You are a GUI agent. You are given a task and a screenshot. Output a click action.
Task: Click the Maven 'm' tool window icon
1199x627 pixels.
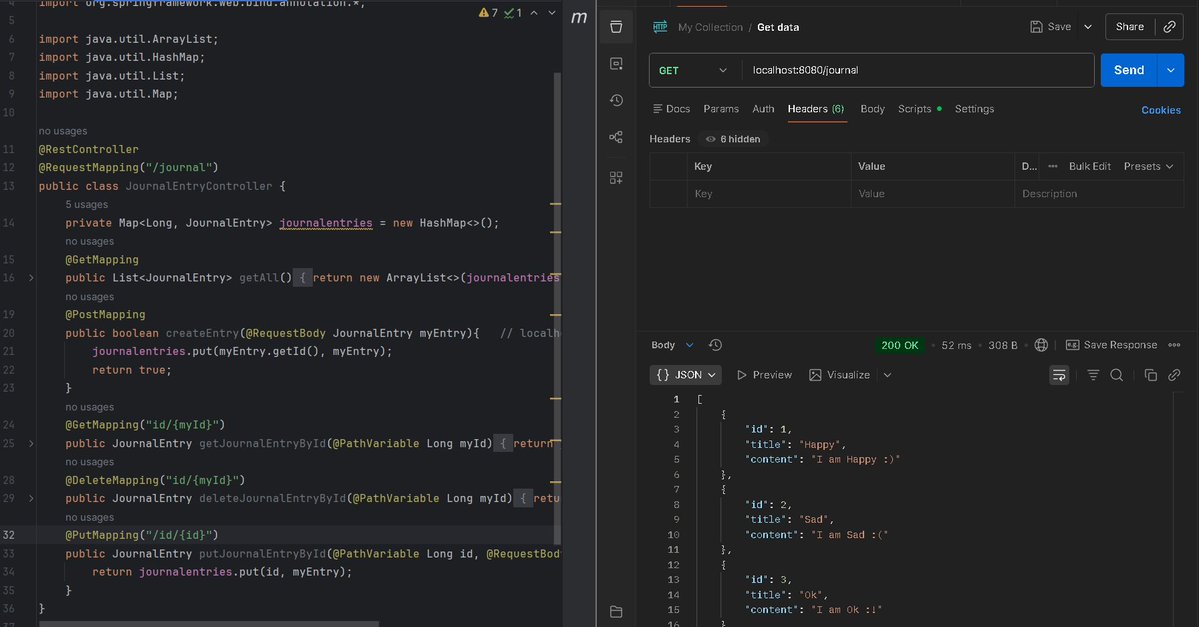[579, 17]
